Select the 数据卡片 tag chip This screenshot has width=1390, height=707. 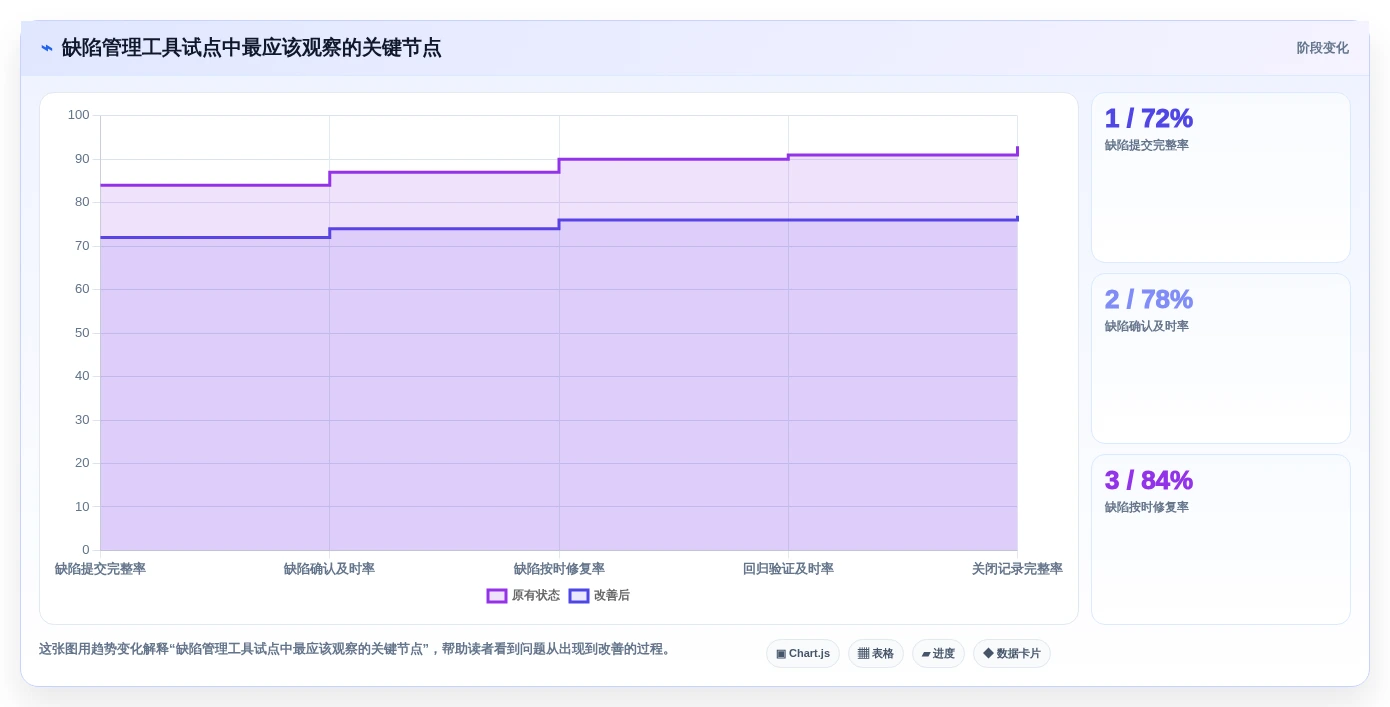pos(1012,654)
